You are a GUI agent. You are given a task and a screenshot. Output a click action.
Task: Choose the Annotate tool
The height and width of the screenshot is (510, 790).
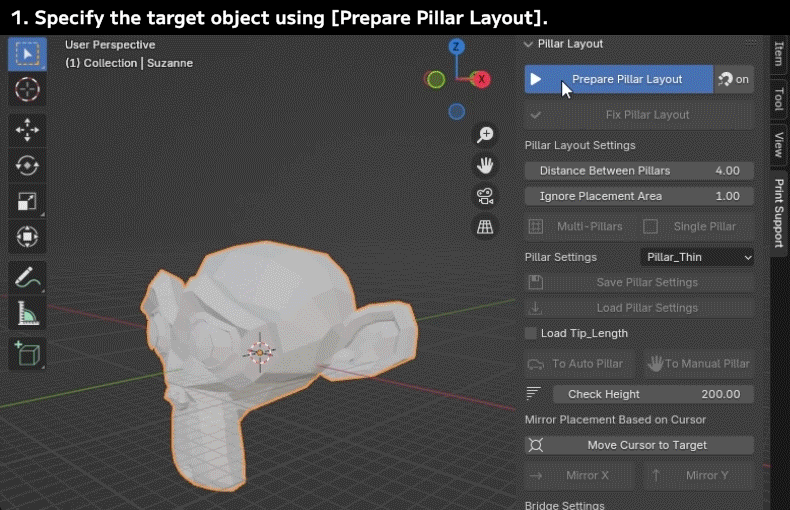tap(27, 277)
